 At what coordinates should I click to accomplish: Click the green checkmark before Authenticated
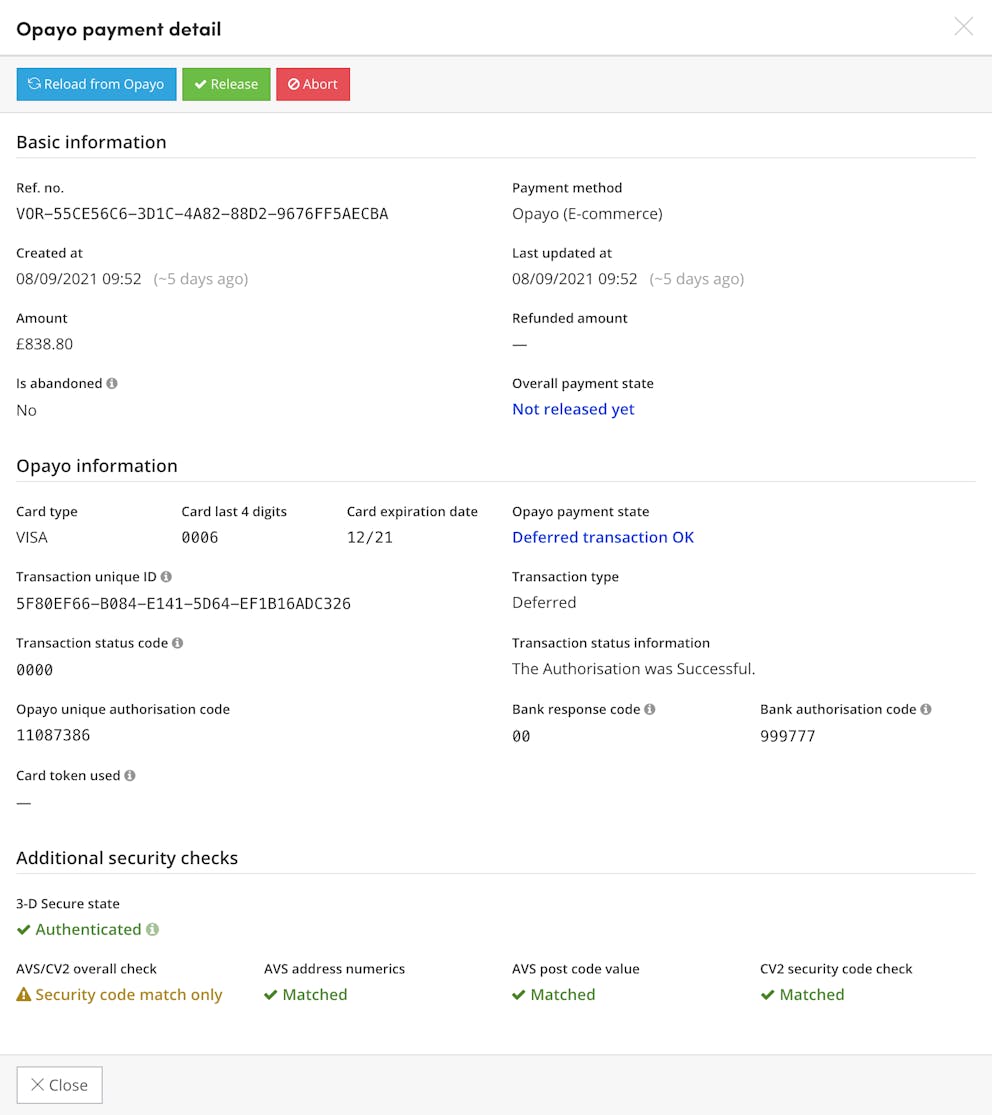pos(23,929)
